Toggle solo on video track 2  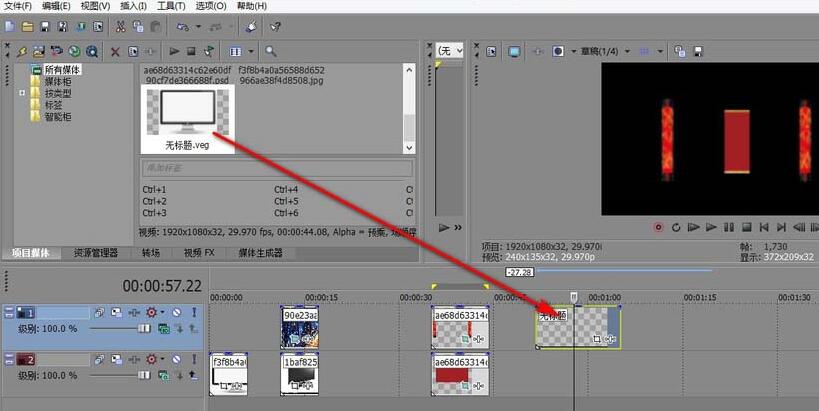pyautogui.click(x=193, y=359)
